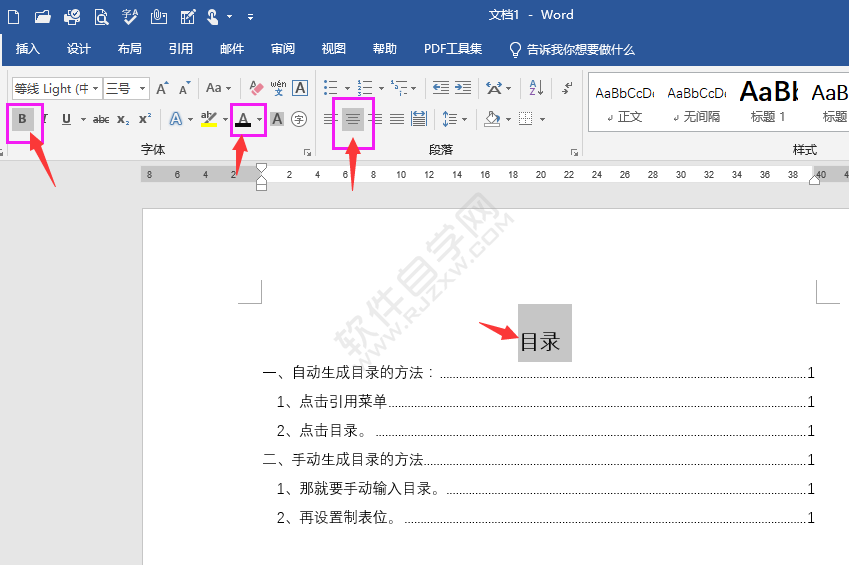
Task: Open Font dialog launcher
Action: [308, 152]
